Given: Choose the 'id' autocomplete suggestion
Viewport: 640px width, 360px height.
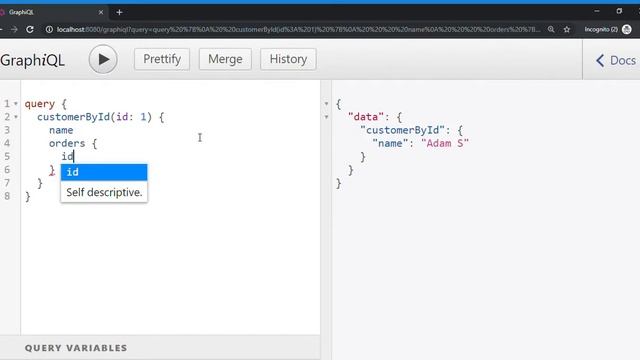Looking at the screenshot, I should [x=104, y=172].
